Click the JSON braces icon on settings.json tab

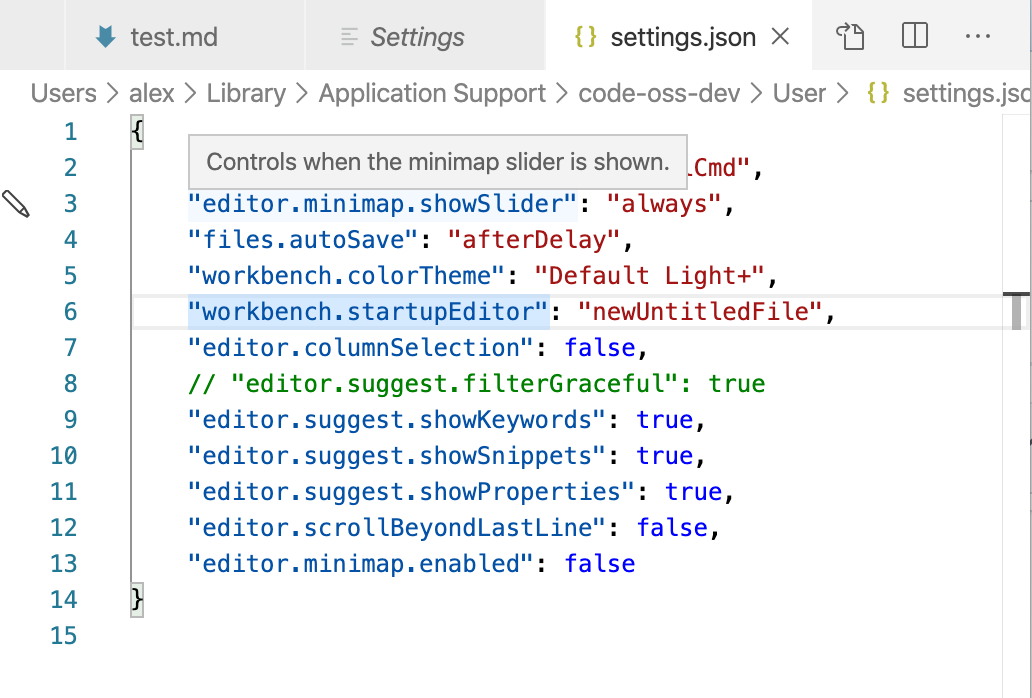coord(584,35)
